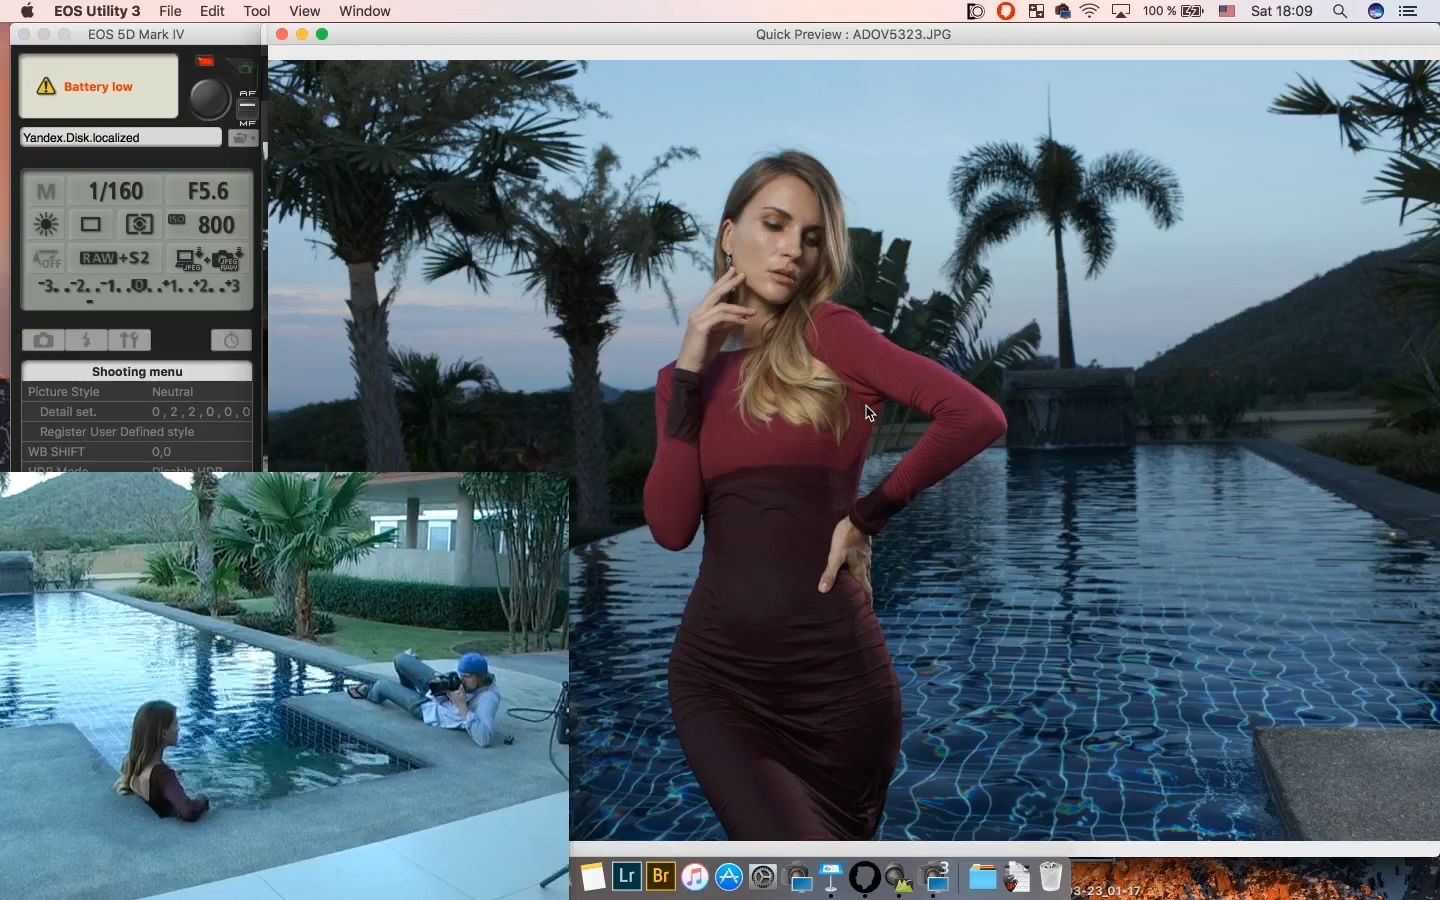Image resolution: width=1440 pixels, height=900 pixels.
Task: Open the camera shooting menu tab
Action: pos(43,341)
